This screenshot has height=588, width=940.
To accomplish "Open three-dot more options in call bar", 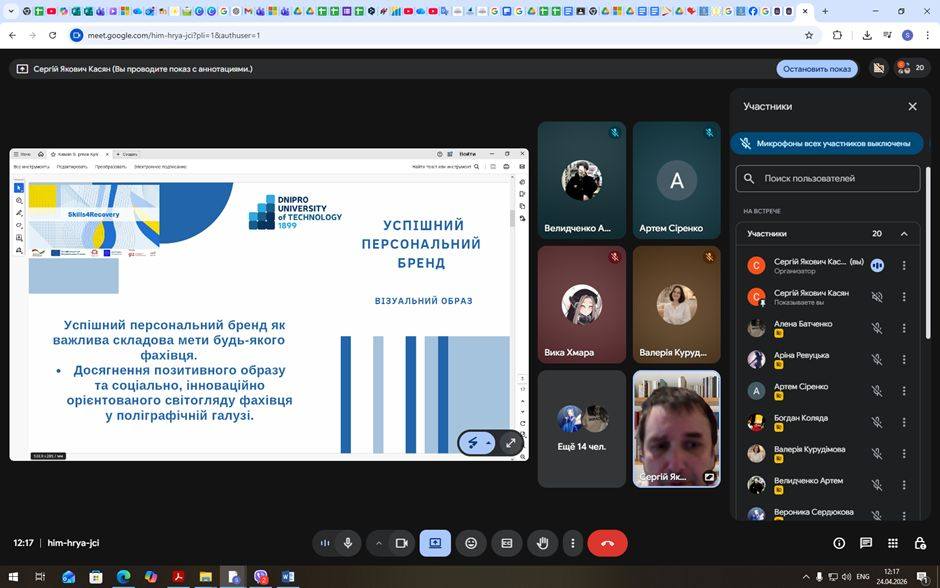I will (x=573, y=543).
